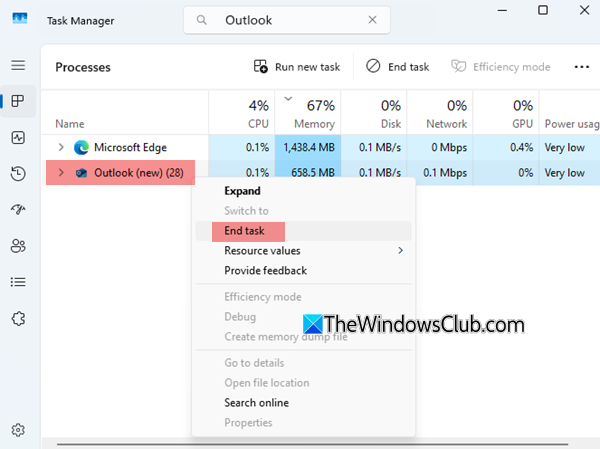Sort by the CPU column header
This screenshot has width=600, height=449.
(242, 113)
